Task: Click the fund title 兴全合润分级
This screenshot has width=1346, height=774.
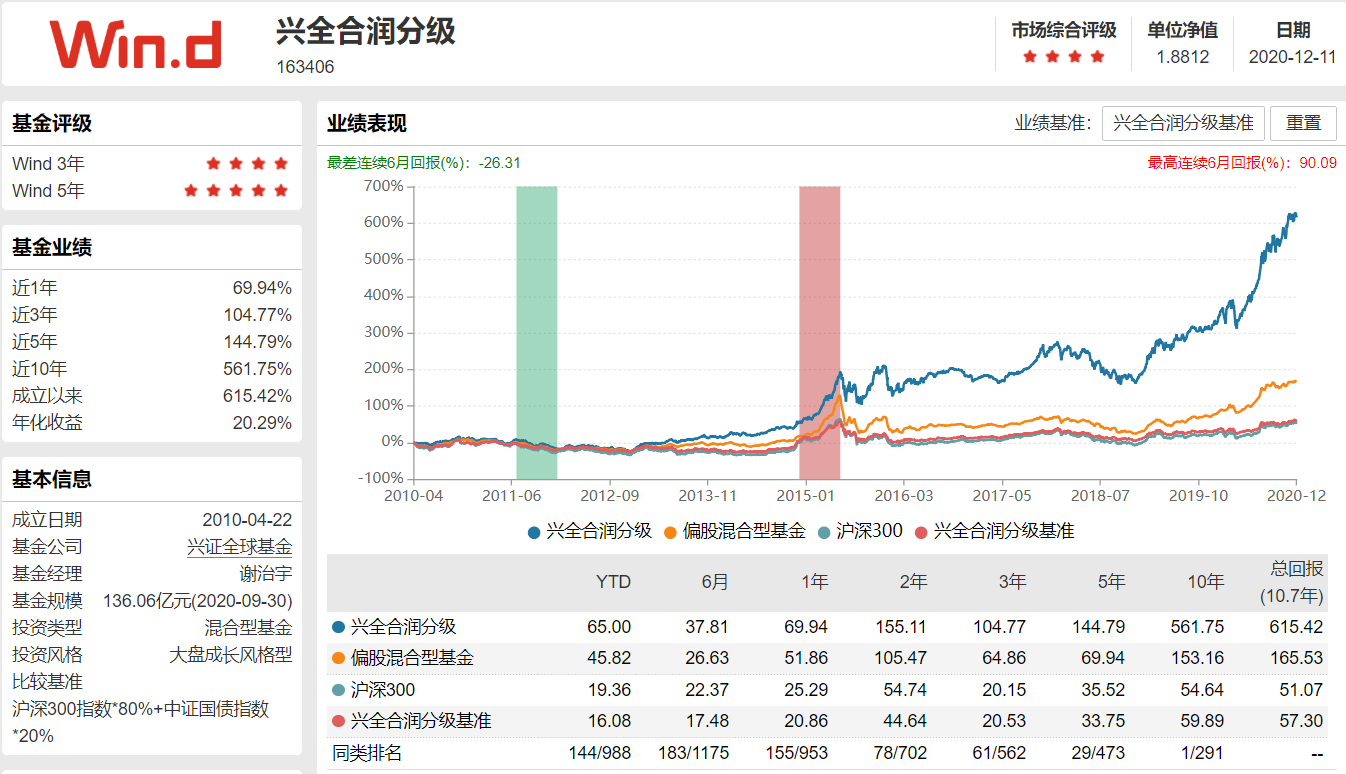Action: 366,31
